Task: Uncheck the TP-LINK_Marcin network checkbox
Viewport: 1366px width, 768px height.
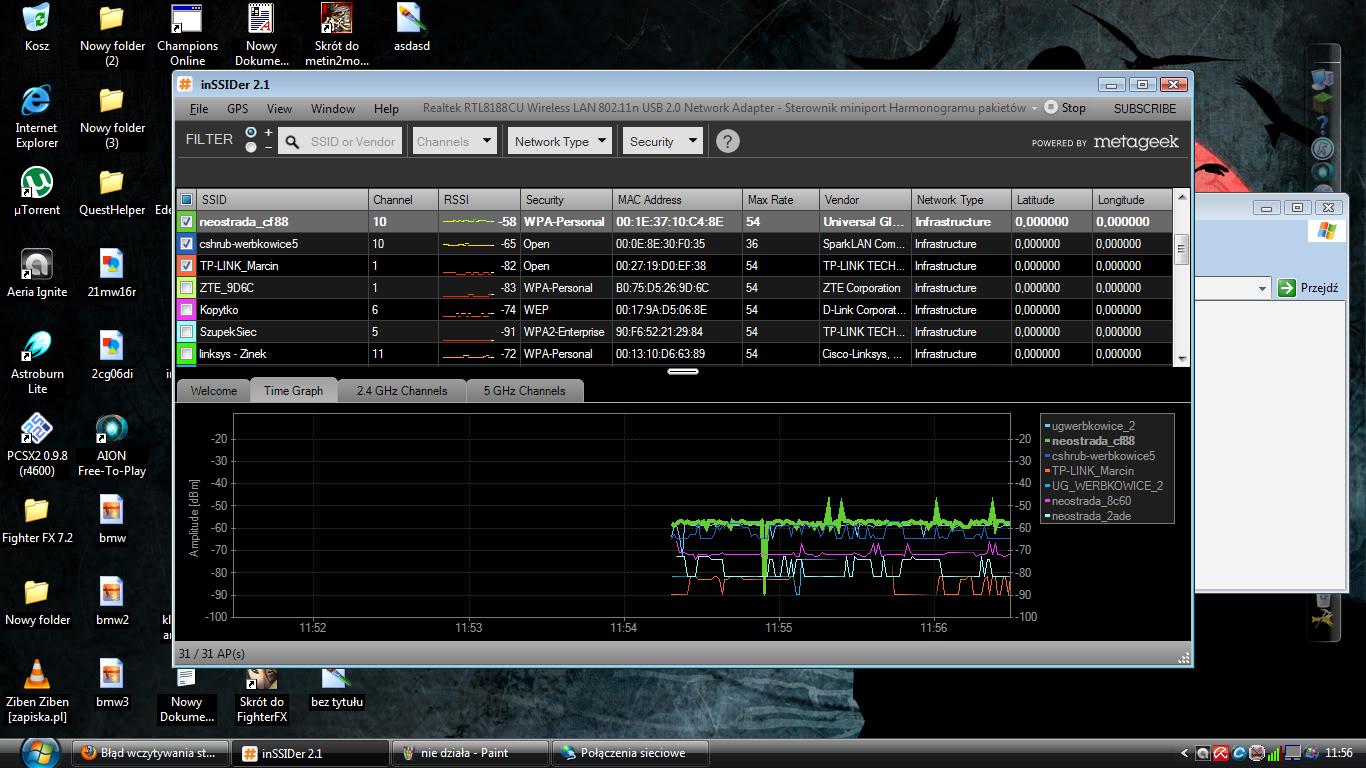Action: click(x=187, y=266)
